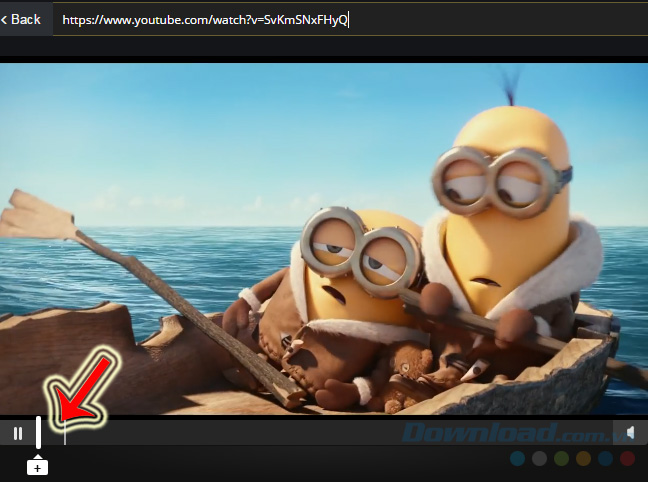The image size is (648, 482).
Task: Select the thick white marker on timeline
Action: (38, 432)
